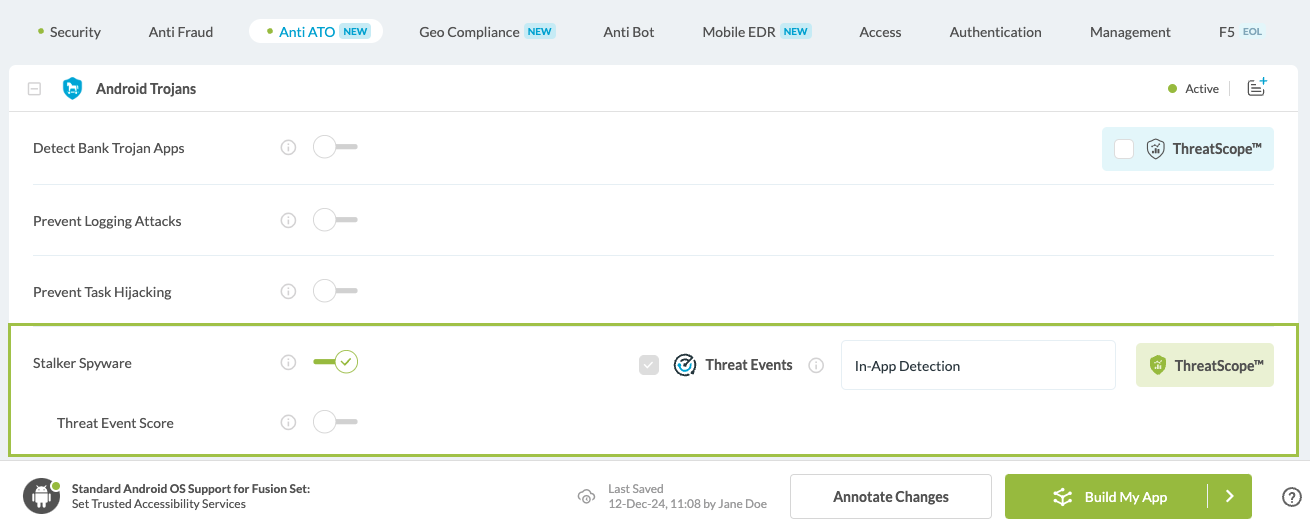
Task: Click the Android robot icon
Action: coord(42,496)
